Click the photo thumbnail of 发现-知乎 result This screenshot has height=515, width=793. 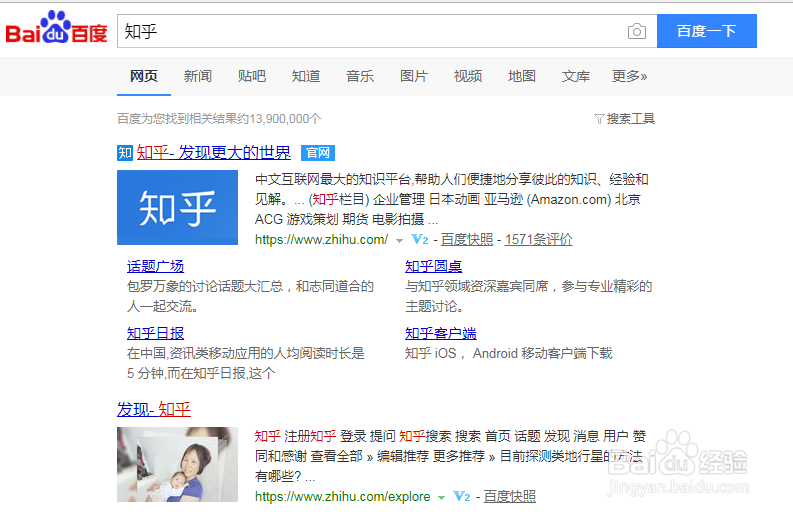[x=178, y=464]
